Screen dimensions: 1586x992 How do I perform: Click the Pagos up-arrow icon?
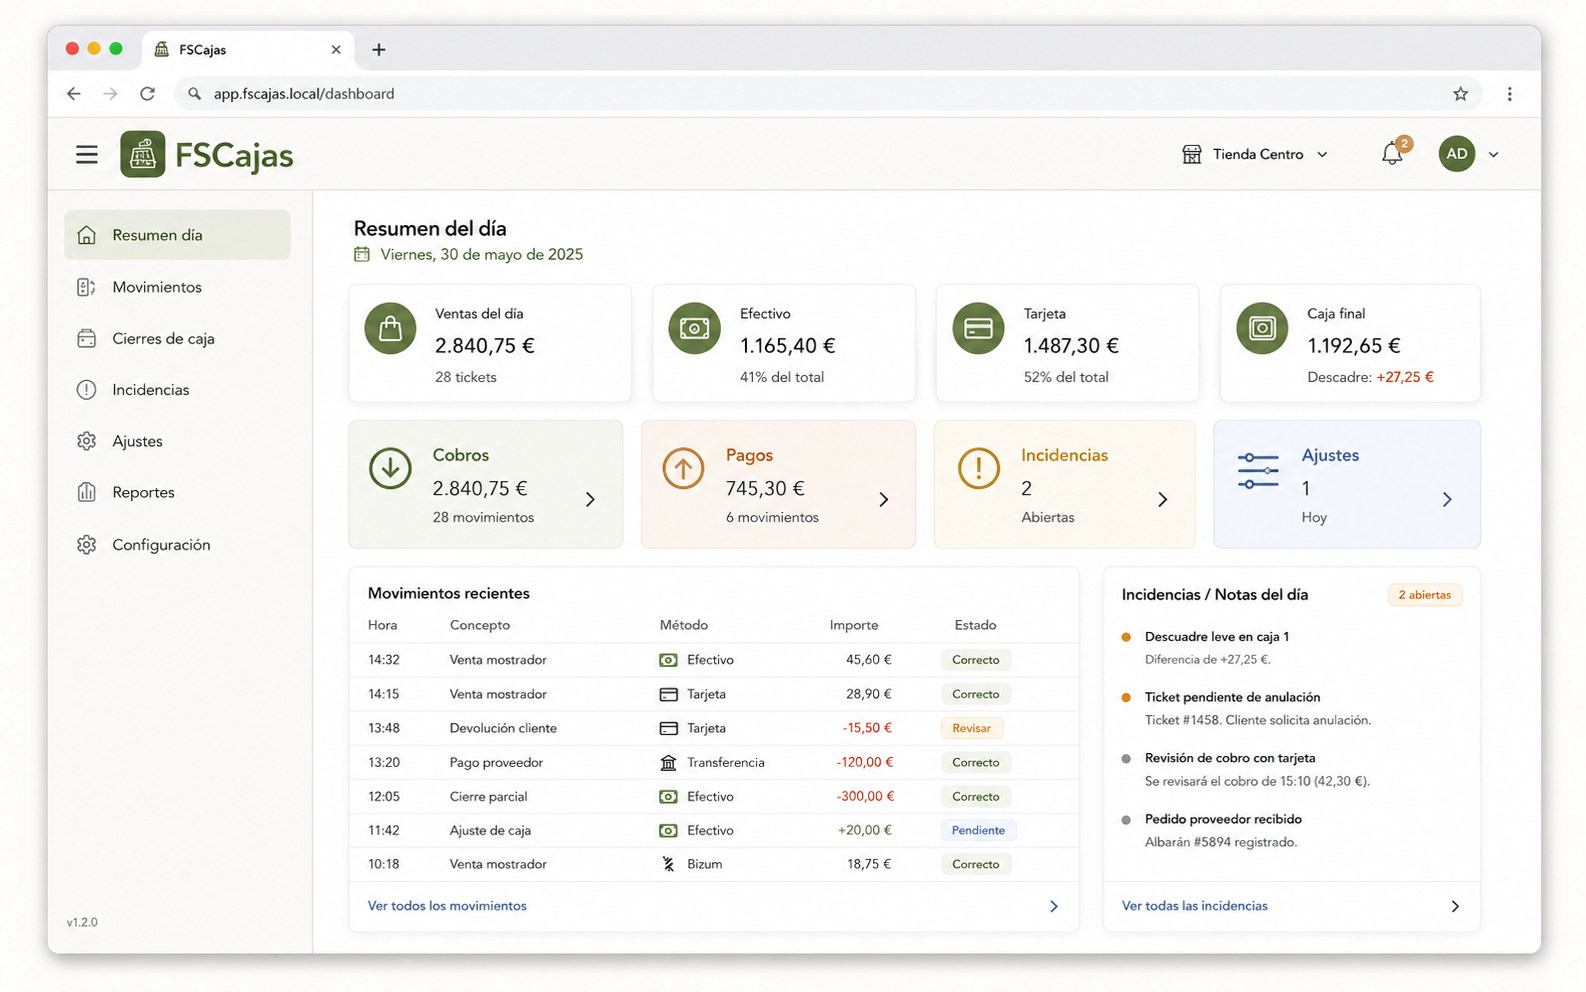[x=683, y=468]
